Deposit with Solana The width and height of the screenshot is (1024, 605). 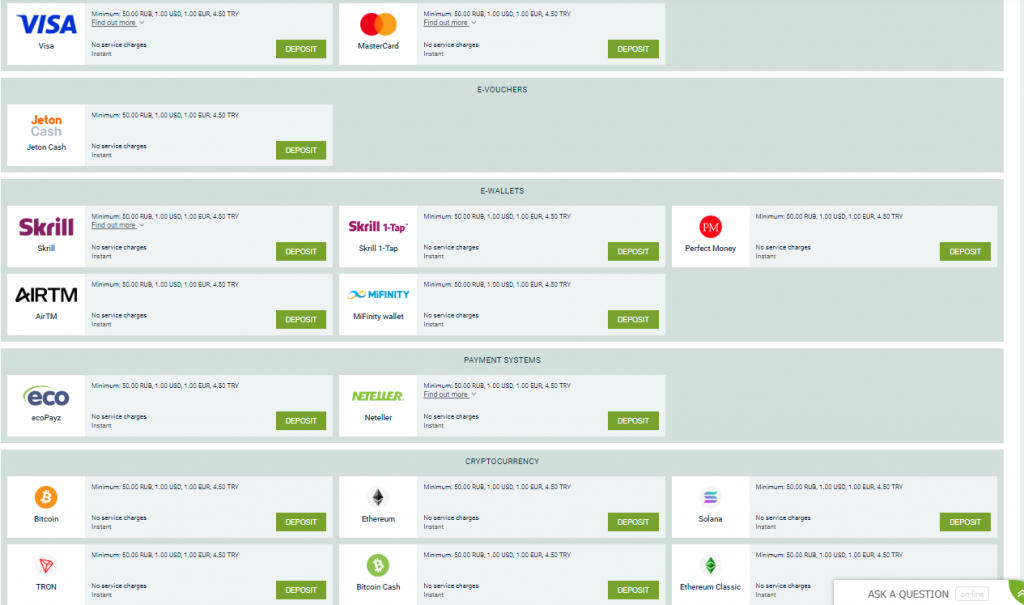click(965, 522)
